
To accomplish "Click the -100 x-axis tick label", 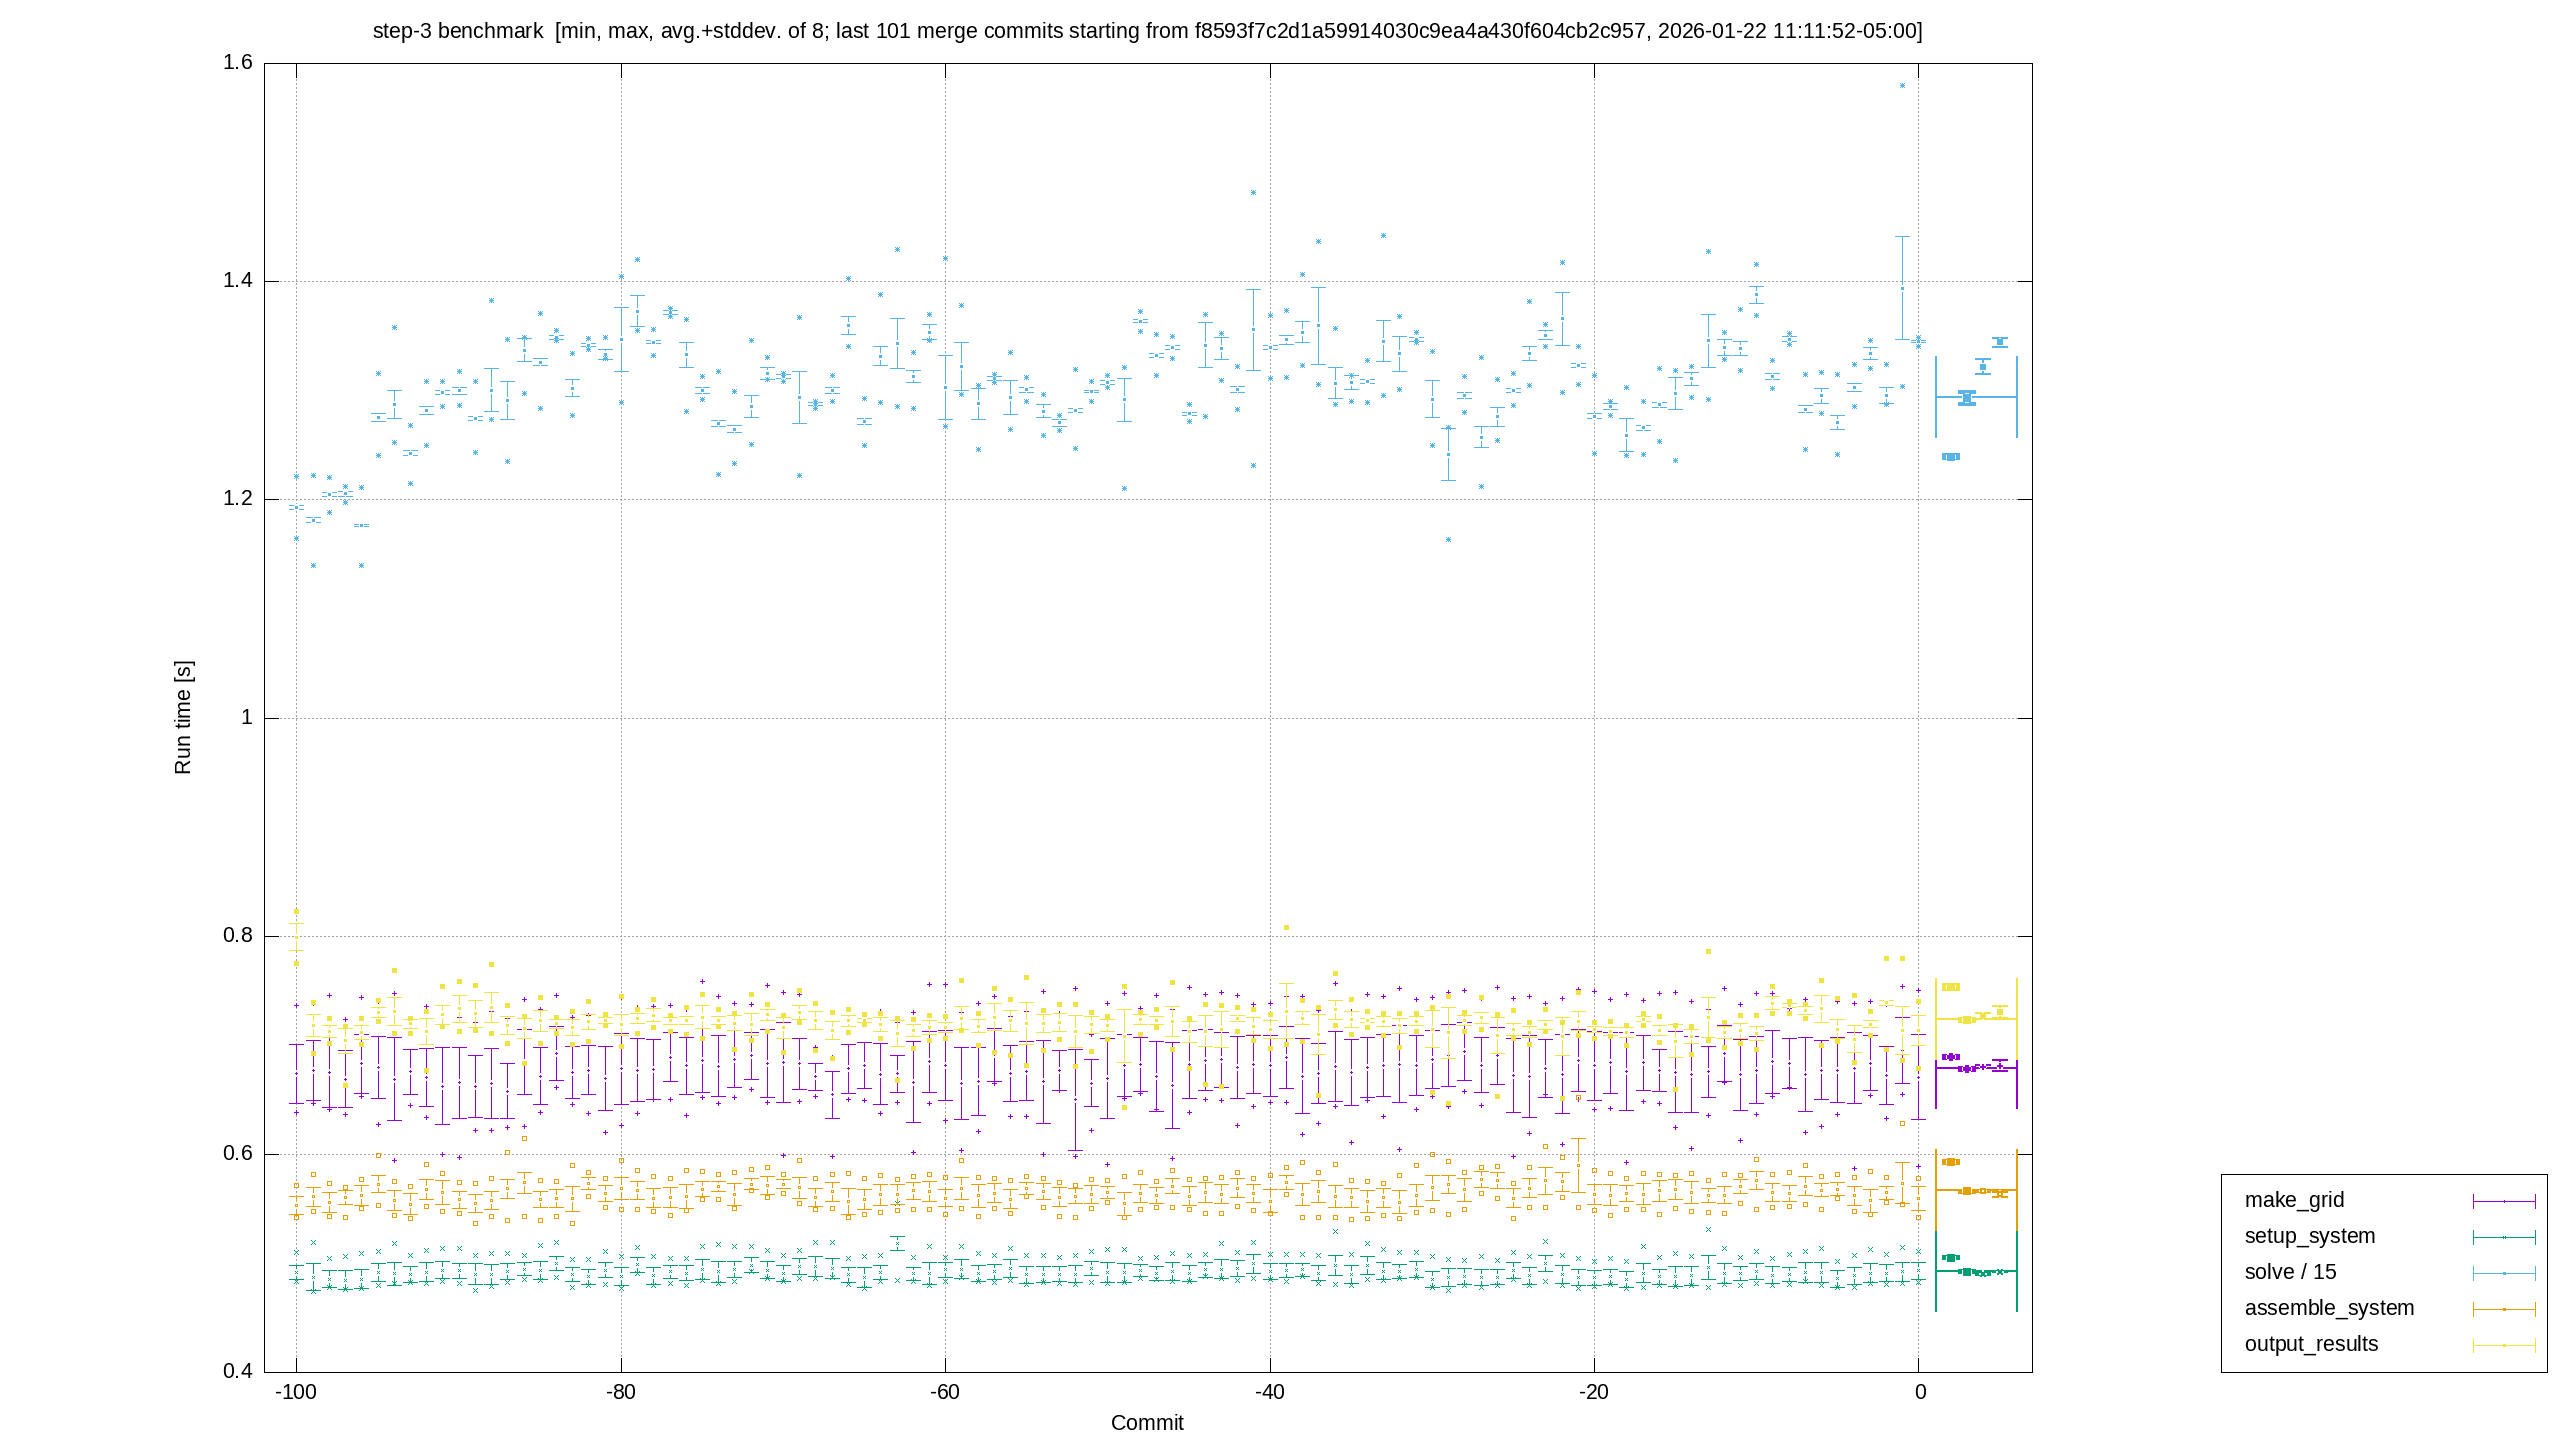I will 296,1393.
